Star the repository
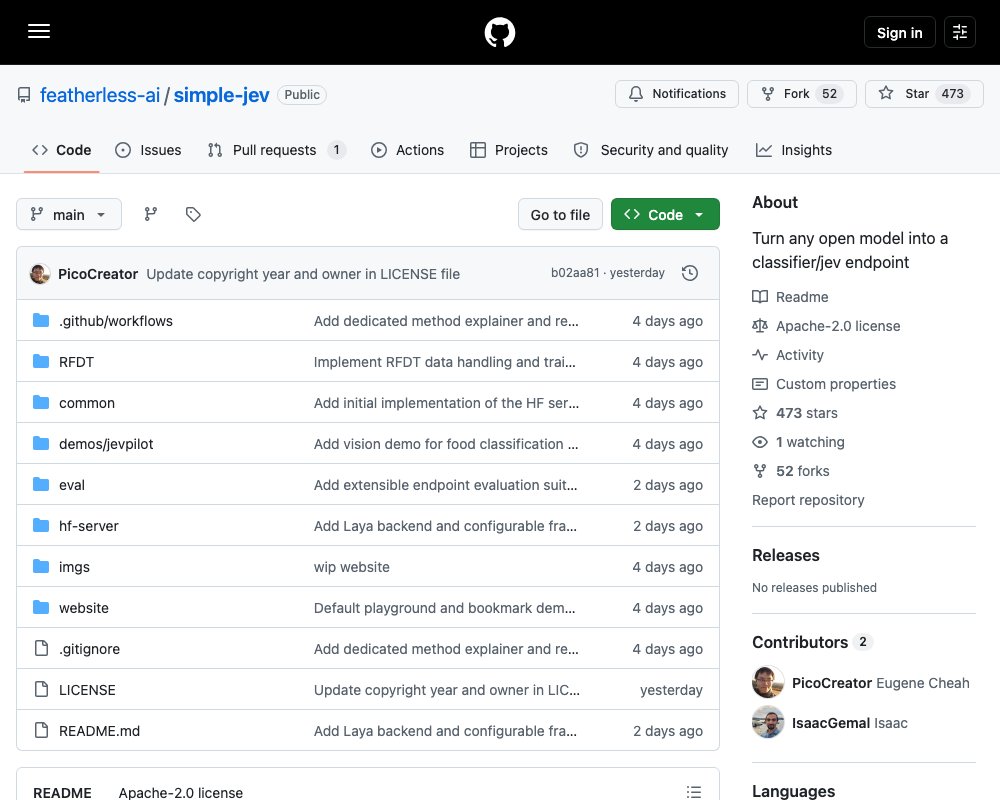The width and height of the screenshot is (1000, 800). 924,94
